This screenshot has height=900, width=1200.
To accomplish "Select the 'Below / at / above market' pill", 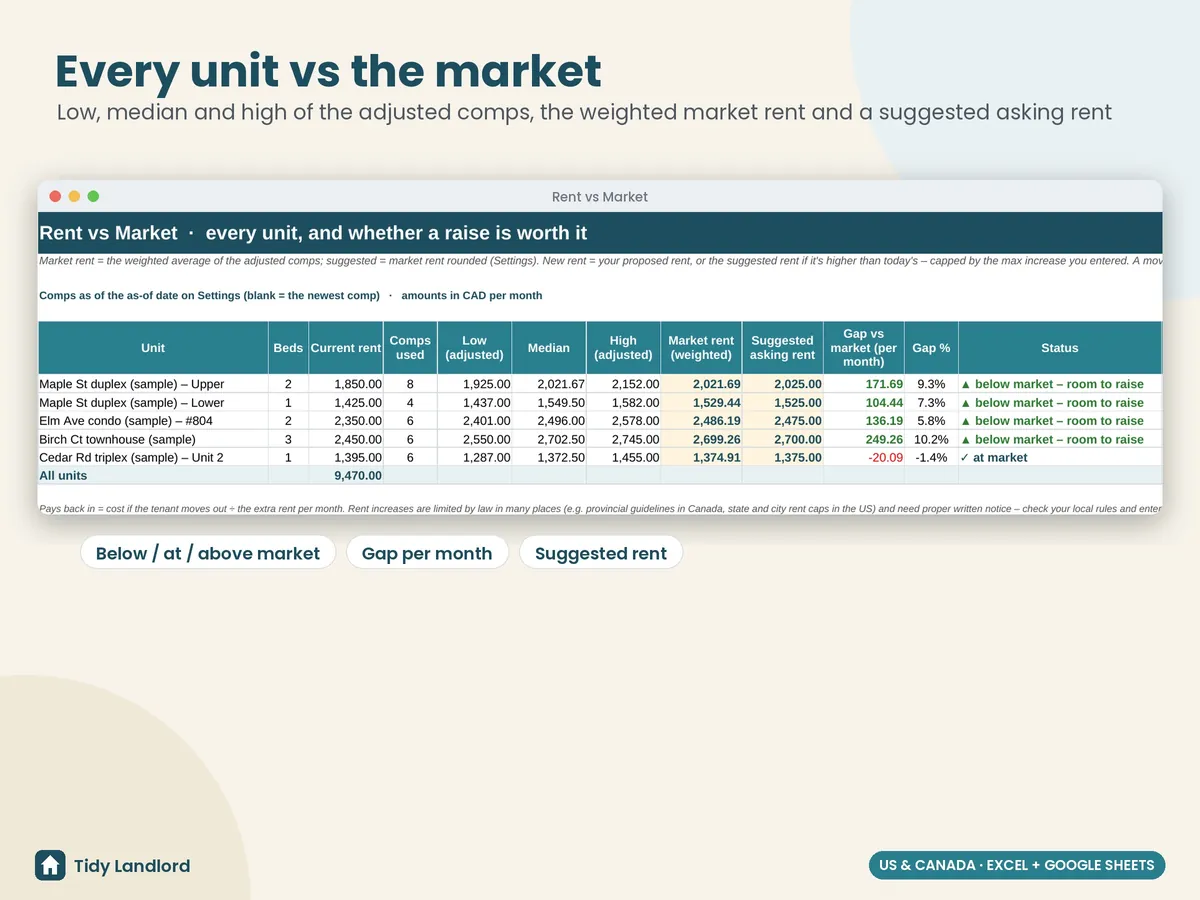I will pyautogui.click(x=208, y=553).
